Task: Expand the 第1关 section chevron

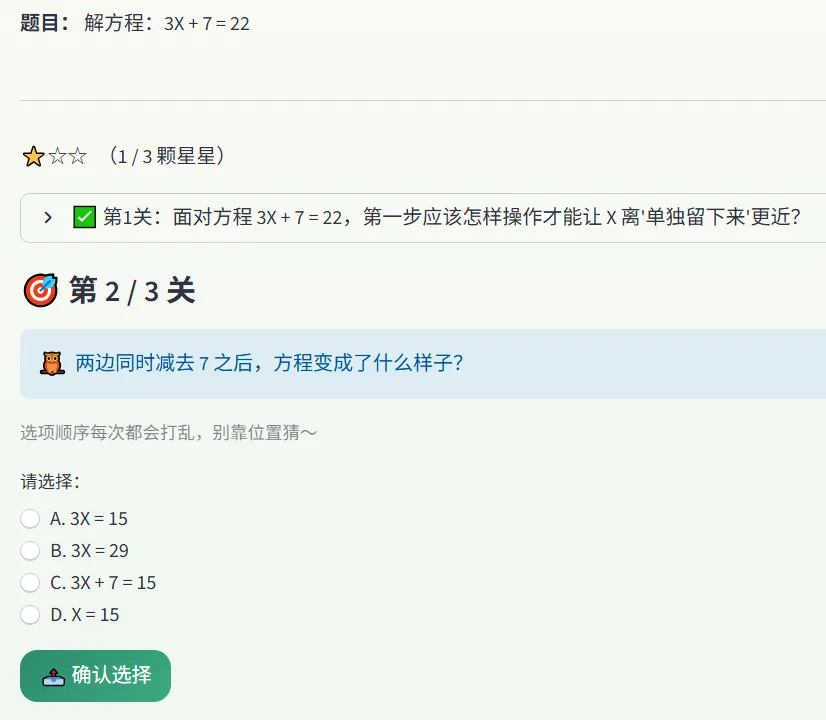Action: coord(48,218)
